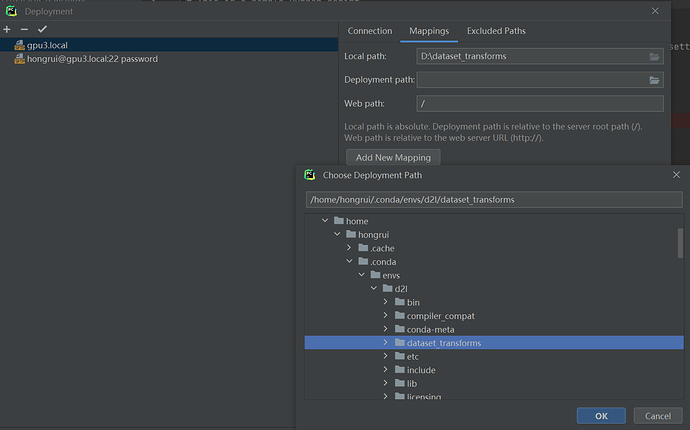Collapse the home folder node

point(325,221)
